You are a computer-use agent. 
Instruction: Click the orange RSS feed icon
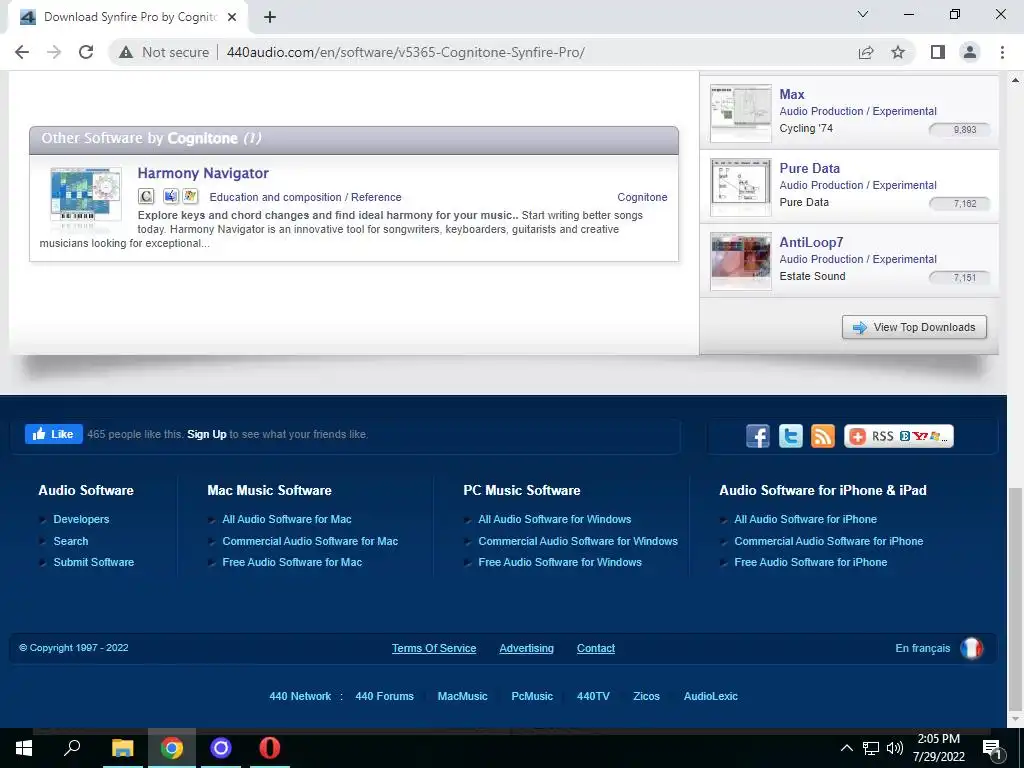(823, 436)
